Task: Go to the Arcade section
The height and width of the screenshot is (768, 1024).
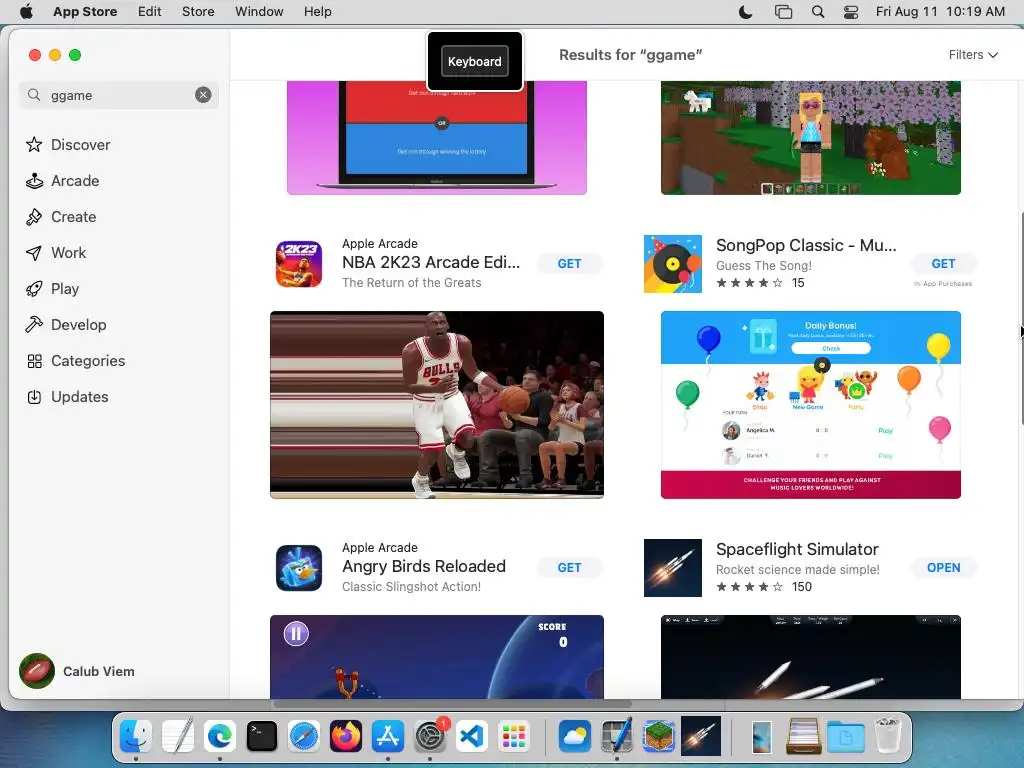Action: [63, 181]
